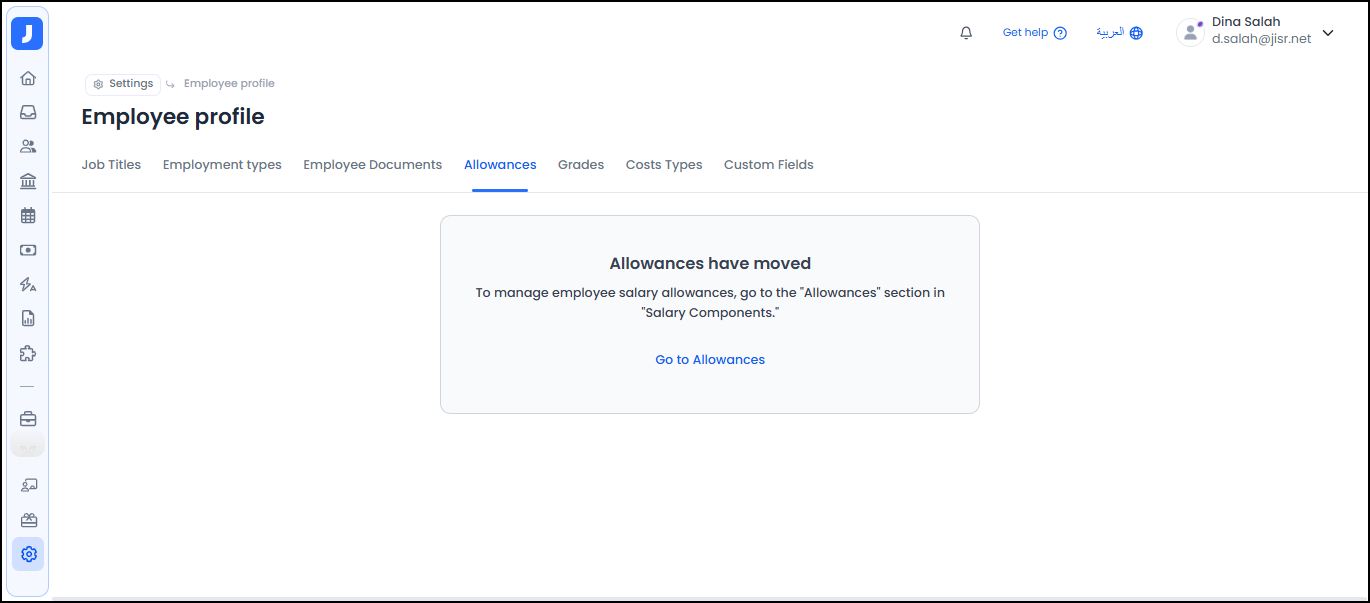The image size is (1370, 603).
Task: Click the Go to Allowances link
Action: click(710, 359)
